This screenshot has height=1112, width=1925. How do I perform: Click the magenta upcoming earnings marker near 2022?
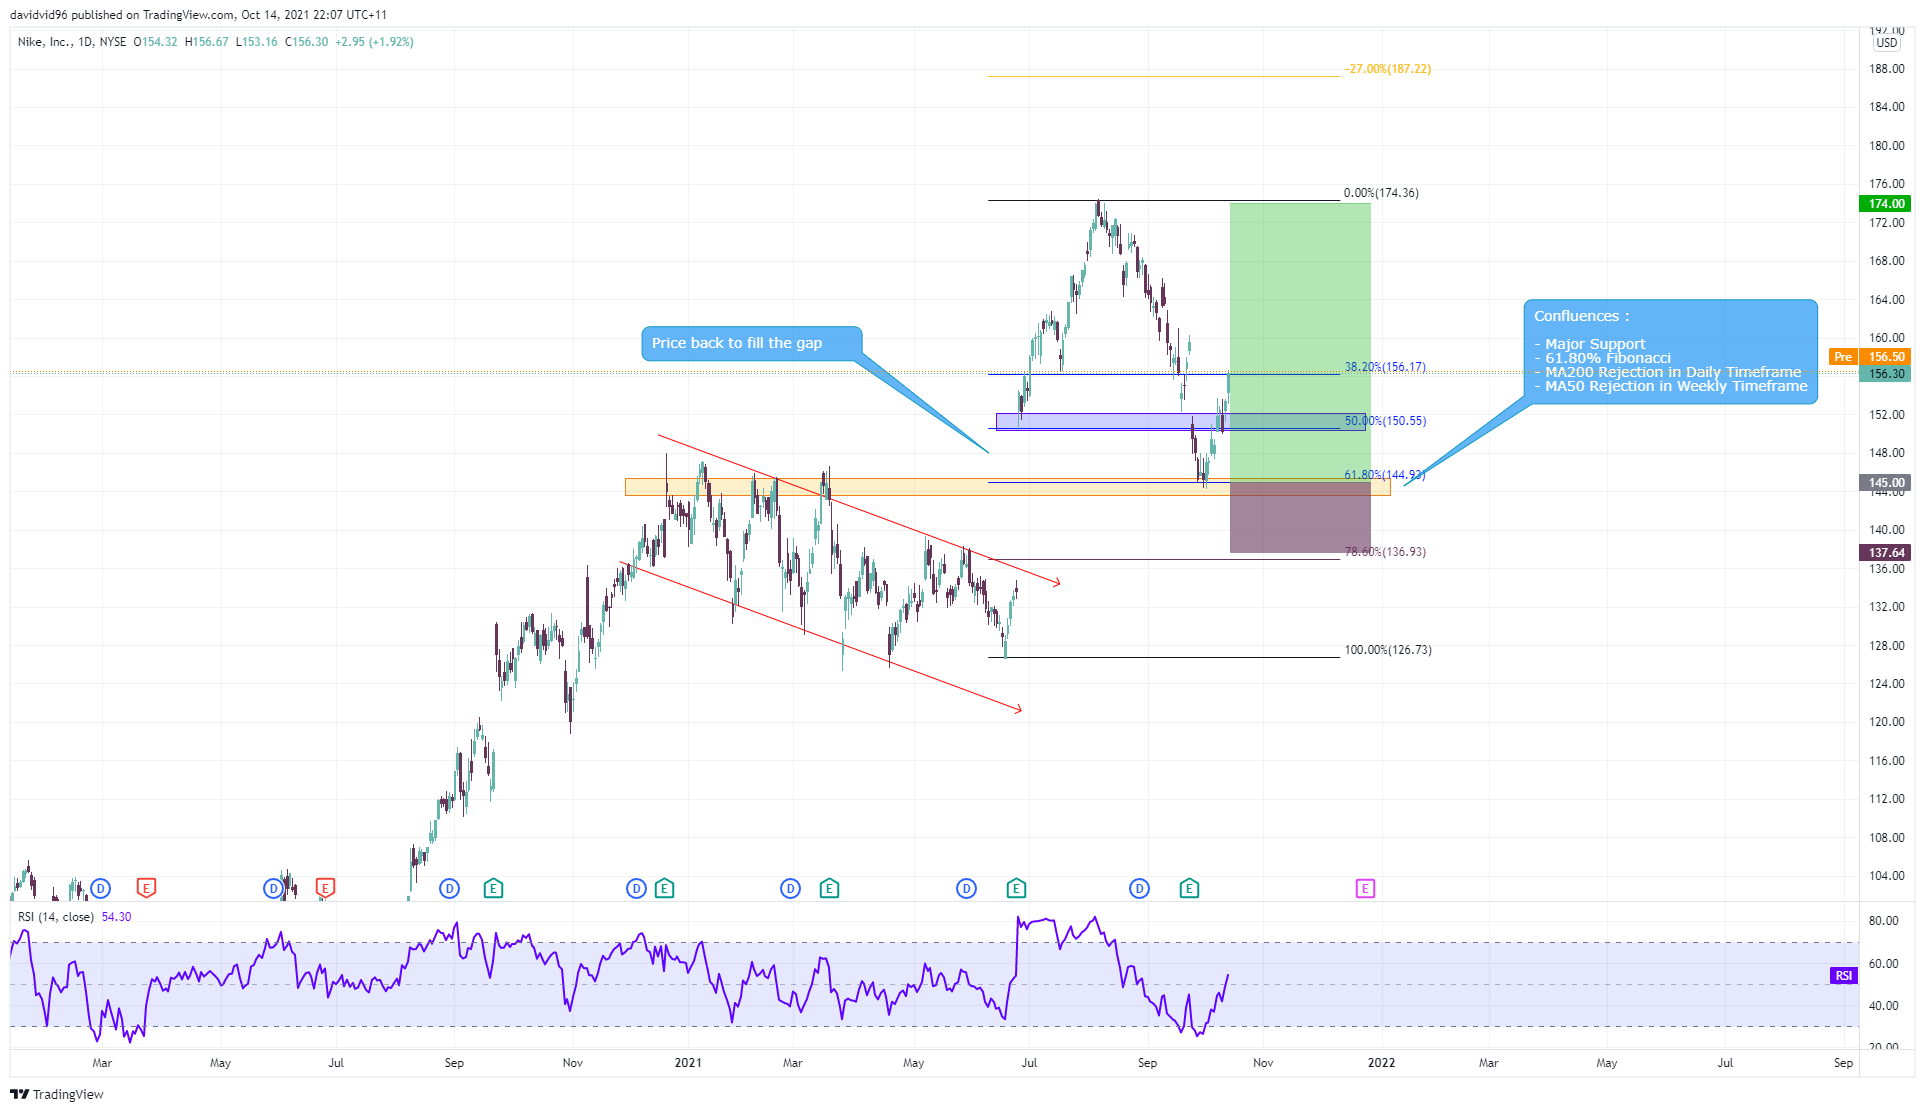1365,888
